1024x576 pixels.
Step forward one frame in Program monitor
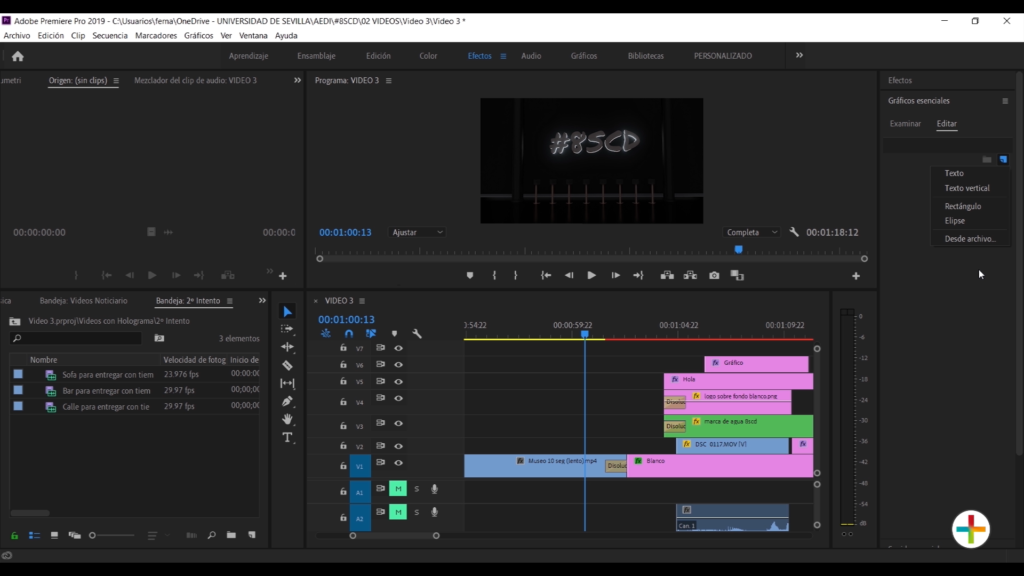tap(615, 276)
